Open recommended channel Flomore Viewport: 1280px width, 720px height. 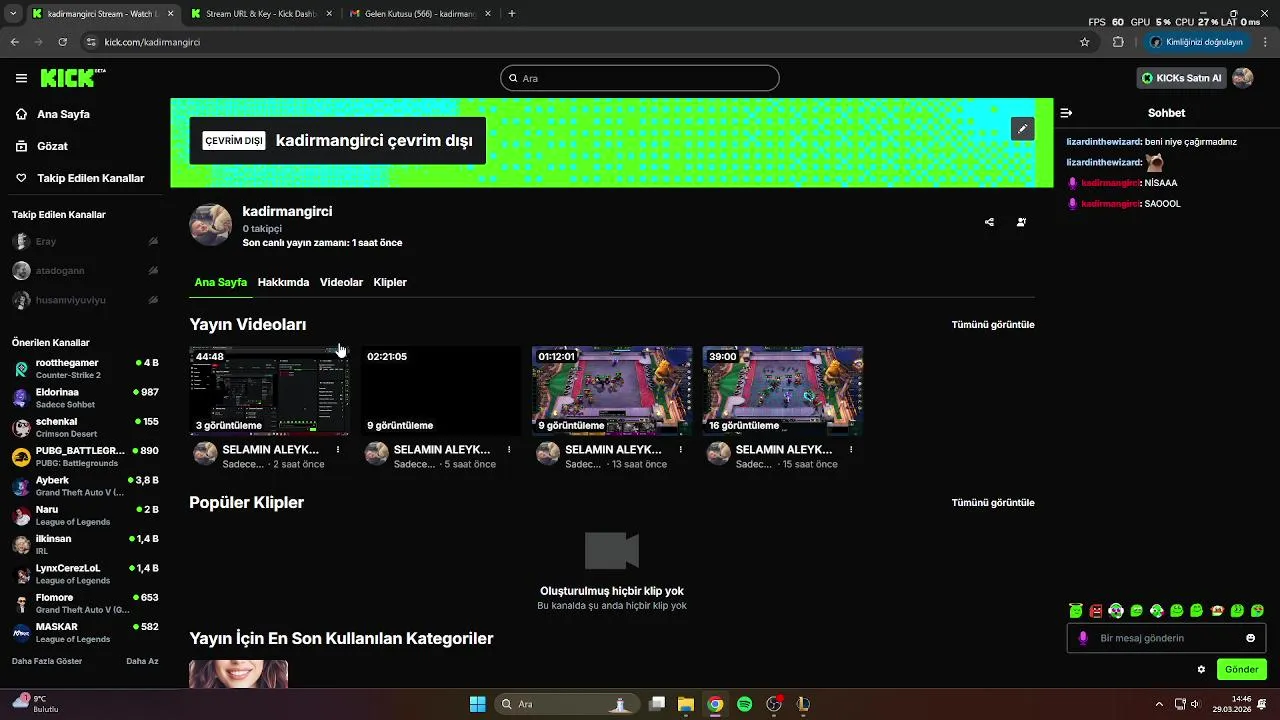point(85,604)
